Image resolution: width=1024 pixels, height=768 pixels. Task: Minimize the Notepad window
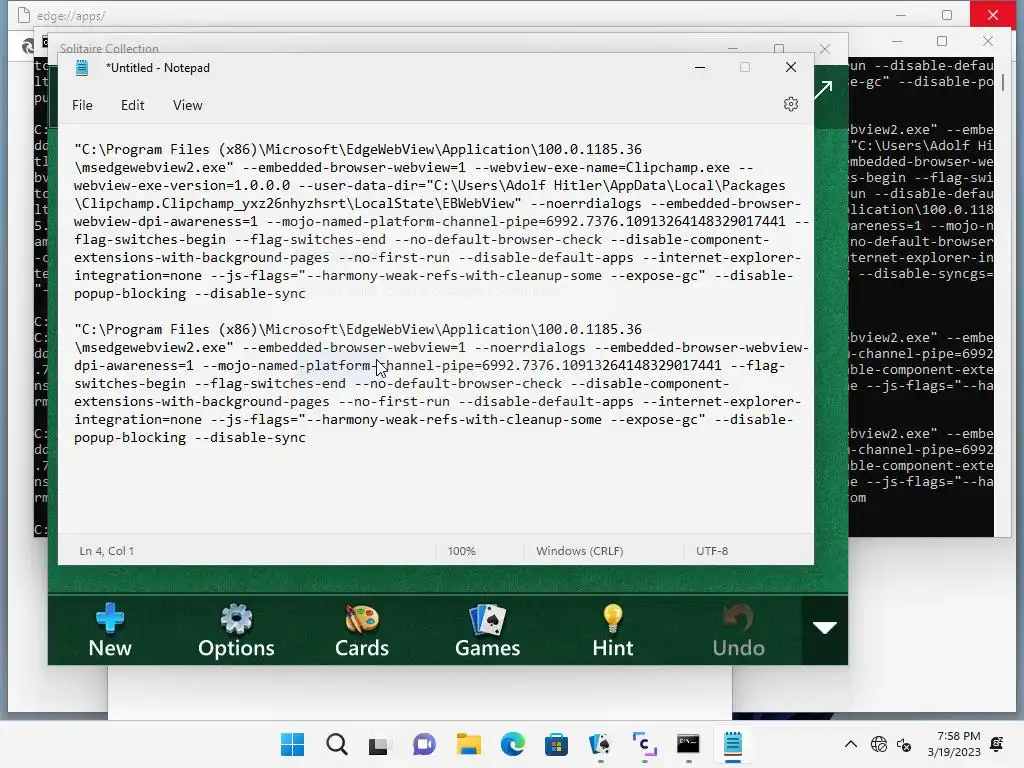(x=699, y=67)
